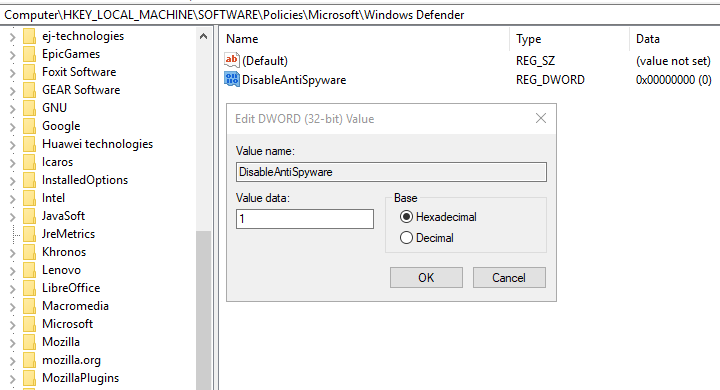Expand the Google registry key
The width and height of the screenshot is (720, 390).
12,127
